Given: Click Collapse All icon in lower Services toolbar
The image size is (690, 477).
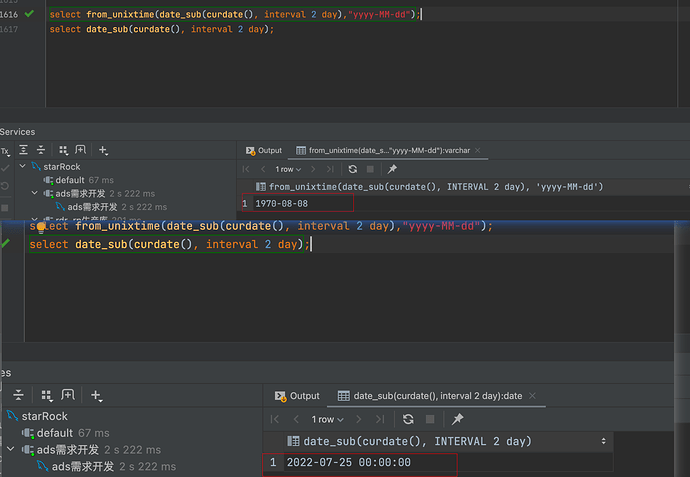Looking at the screenshot, I should coord(18,395).
